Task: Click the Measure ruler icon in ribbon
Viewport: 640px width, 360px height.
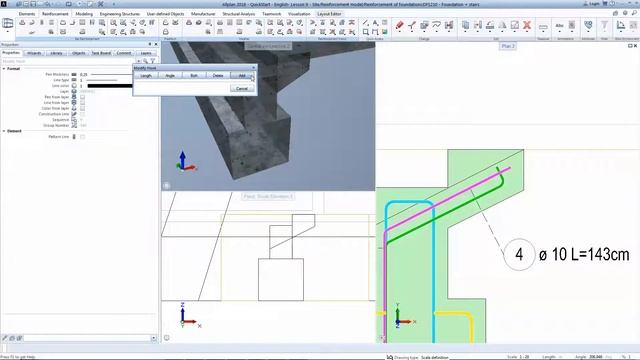Action: [543, 27]
